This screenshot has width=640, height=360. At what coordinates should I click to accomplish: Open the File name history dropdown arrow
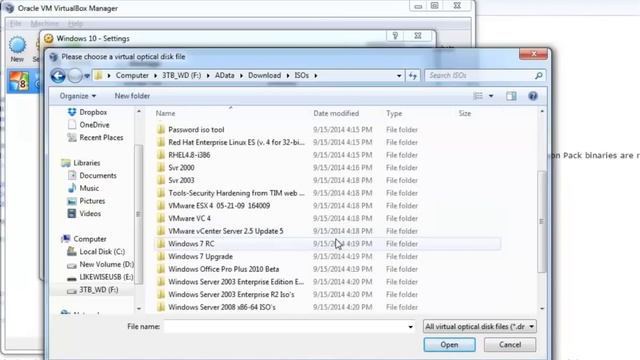[x=410, y=327]
